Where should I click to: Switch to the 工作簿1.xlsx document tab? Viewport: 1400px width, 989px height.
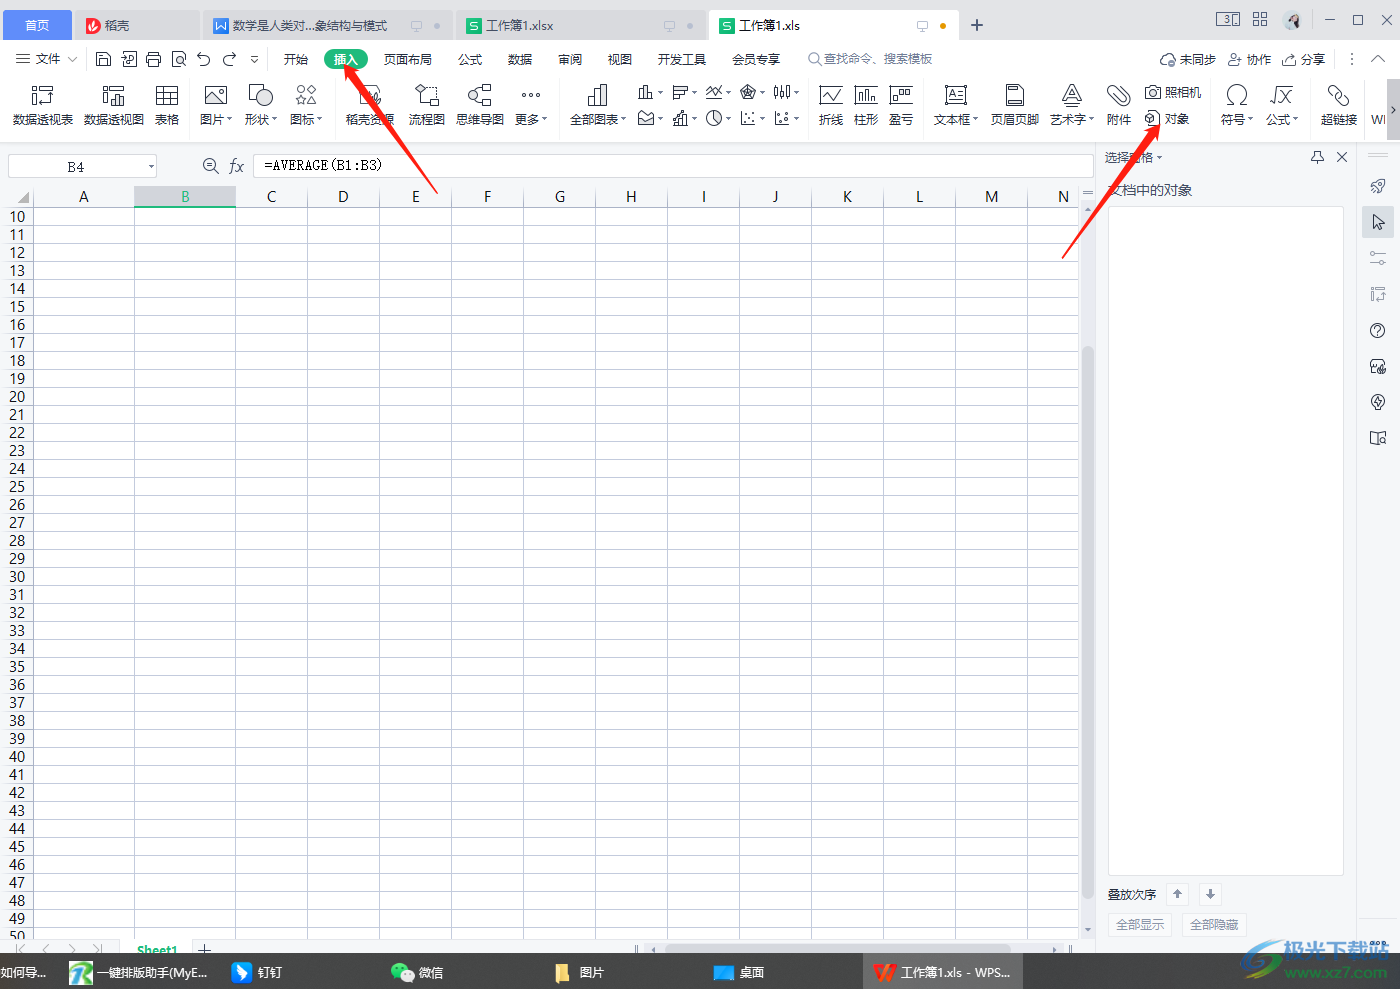(x=580, y=25)
